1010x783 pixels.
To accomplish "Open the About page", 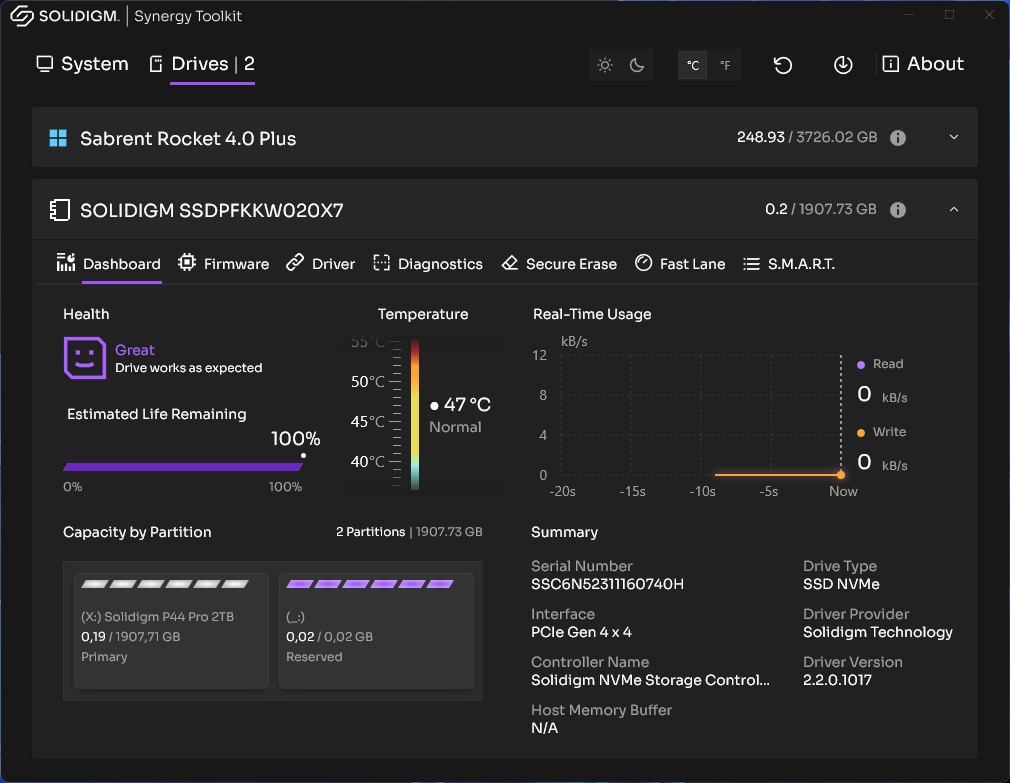I will [x=923, y=64].
